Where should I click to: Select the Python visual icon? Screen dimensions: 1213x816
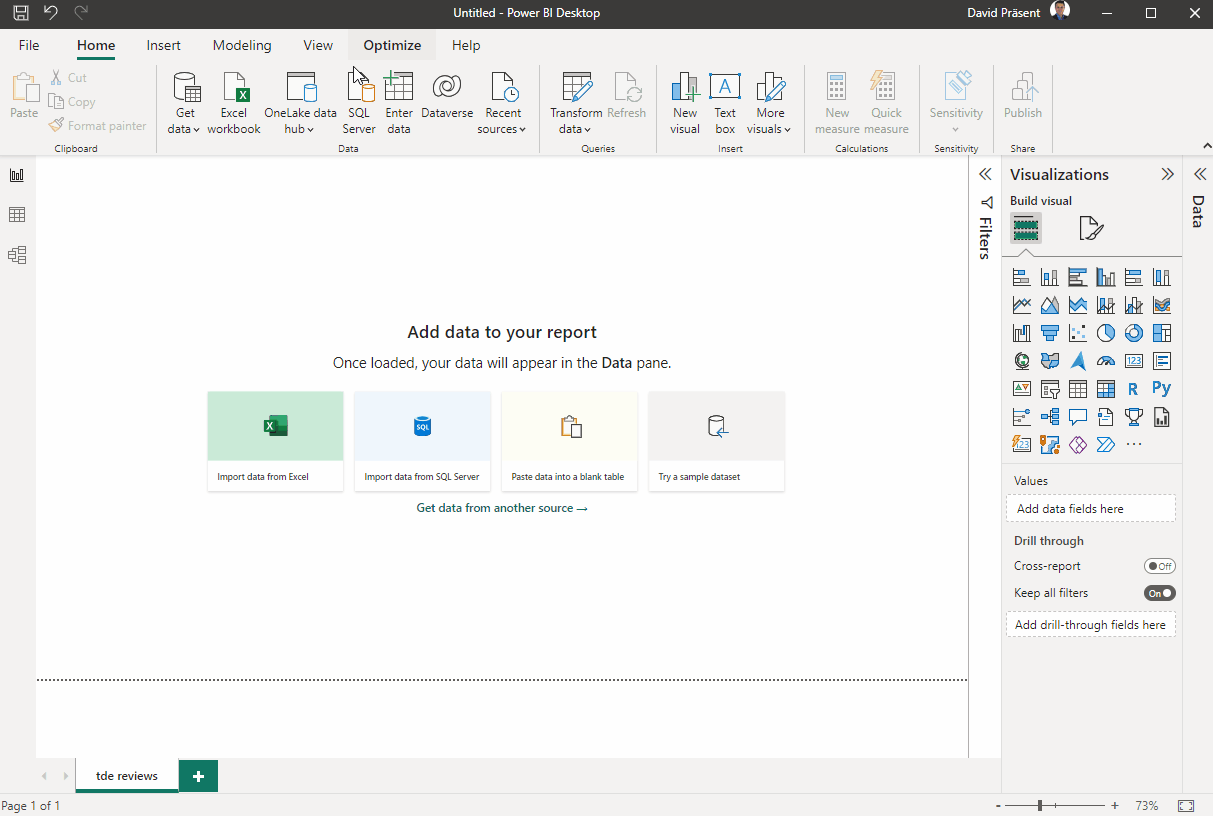[1161, 389]
